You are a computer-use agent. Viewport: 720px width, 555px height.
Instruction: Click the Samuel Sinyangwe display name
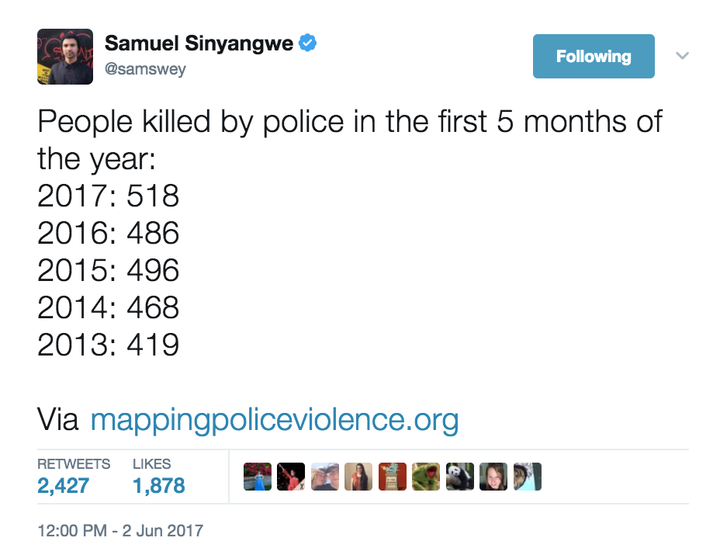199,44
